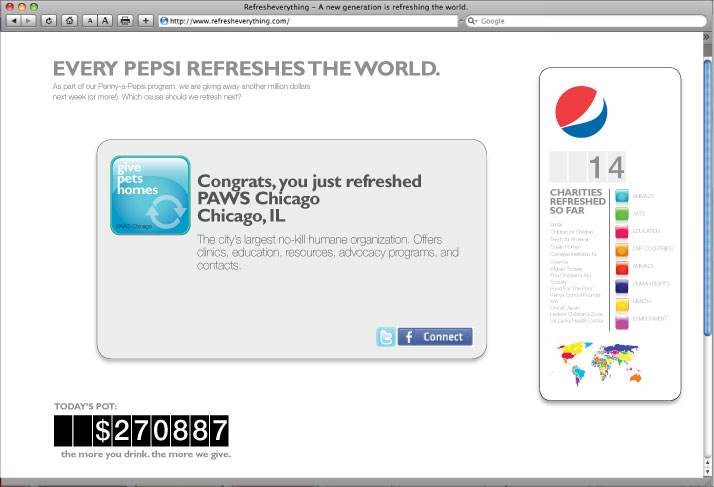Zoom the window with green button
This screenshot has width=714, height=487.
tap(34, 7)
